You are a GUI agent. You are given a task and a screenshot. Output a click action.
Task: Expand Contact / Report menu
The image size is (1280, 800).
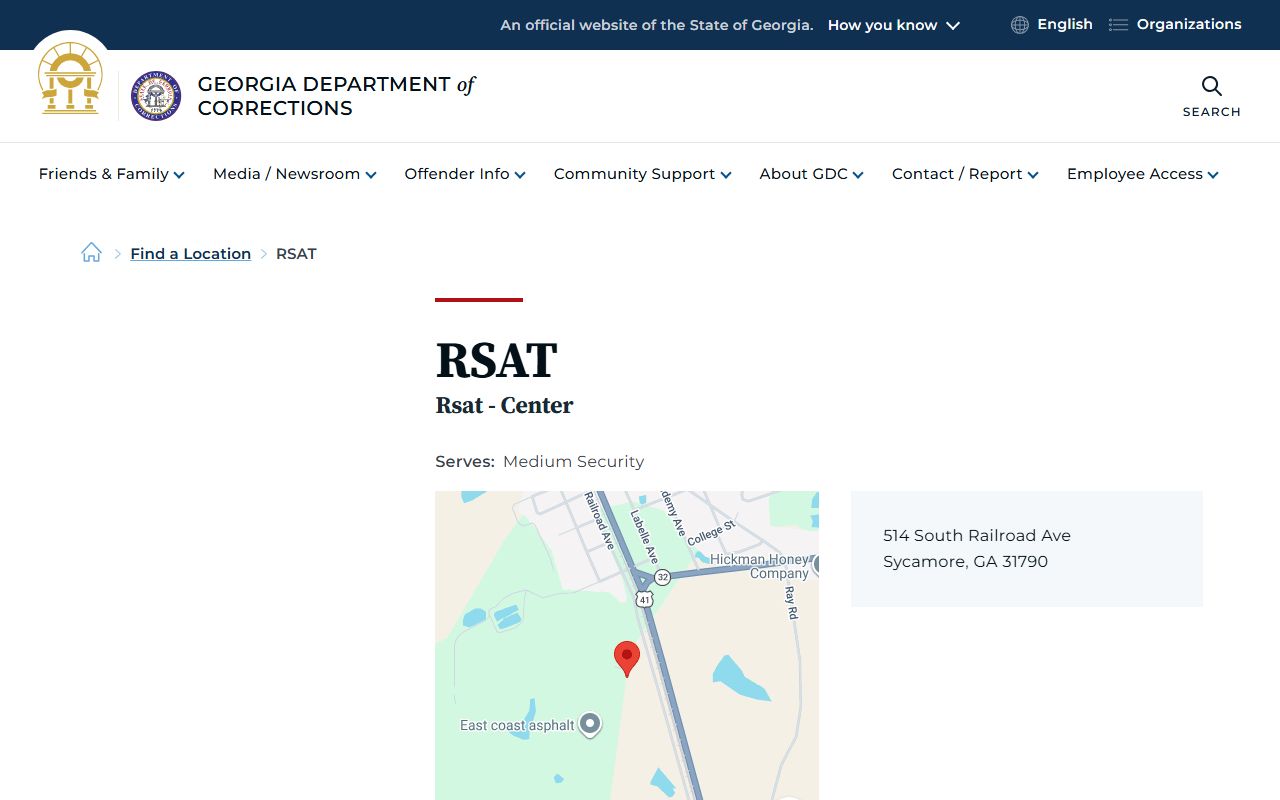pos(965,174)
